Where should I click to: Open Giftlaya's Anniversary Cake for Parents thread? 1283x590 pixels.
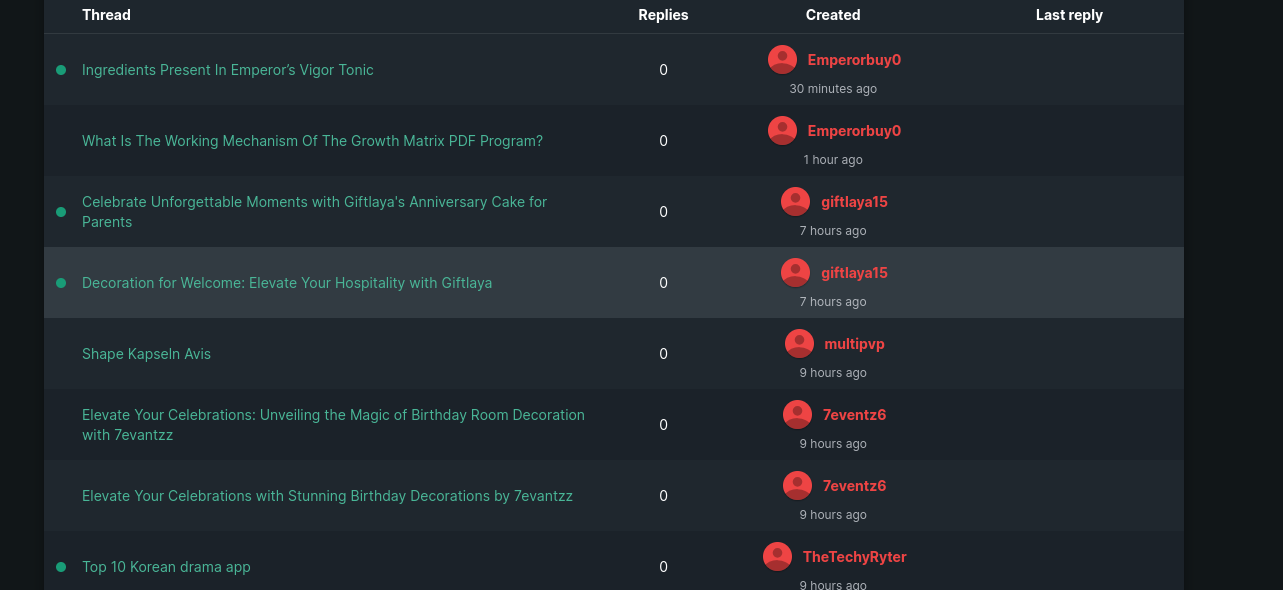314,212
